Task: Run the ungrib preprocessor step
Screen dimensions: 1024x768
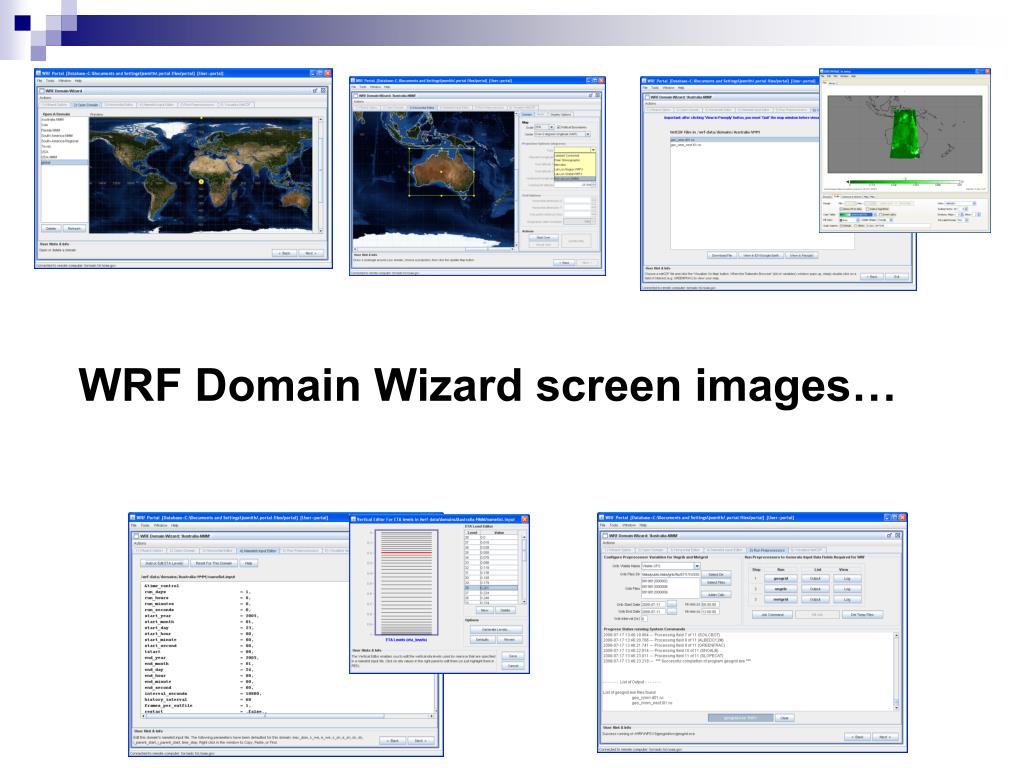Action: tap(780, 589)
